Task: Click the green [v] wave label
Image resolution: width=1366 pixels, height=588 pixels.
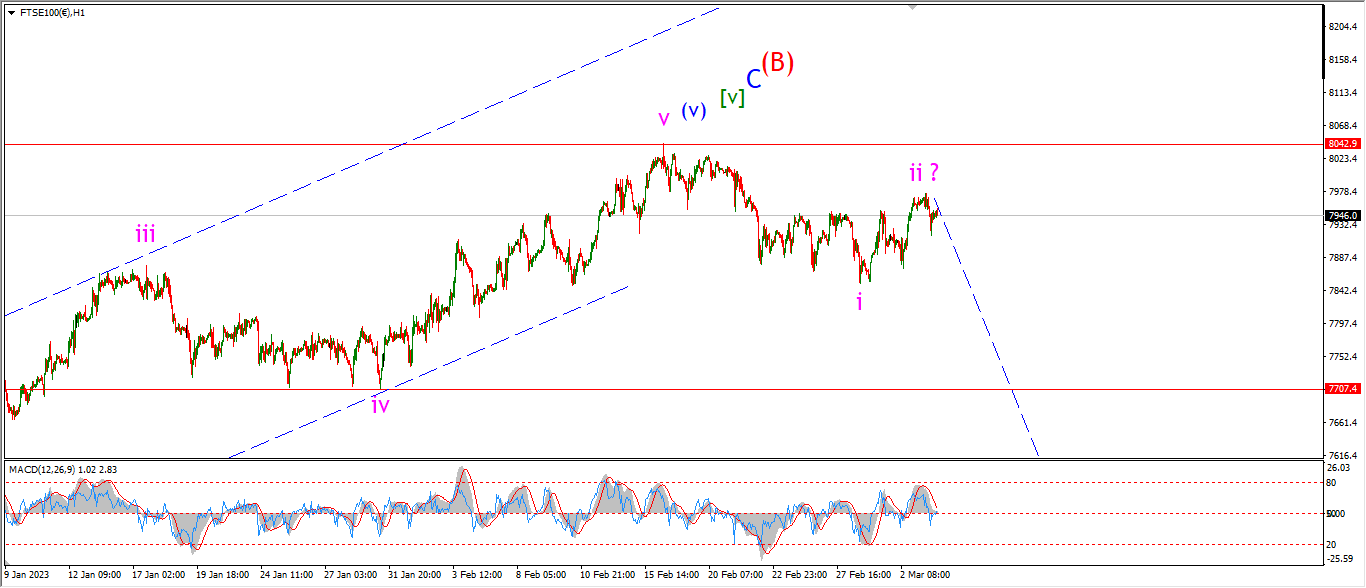Action: [732, 98]
